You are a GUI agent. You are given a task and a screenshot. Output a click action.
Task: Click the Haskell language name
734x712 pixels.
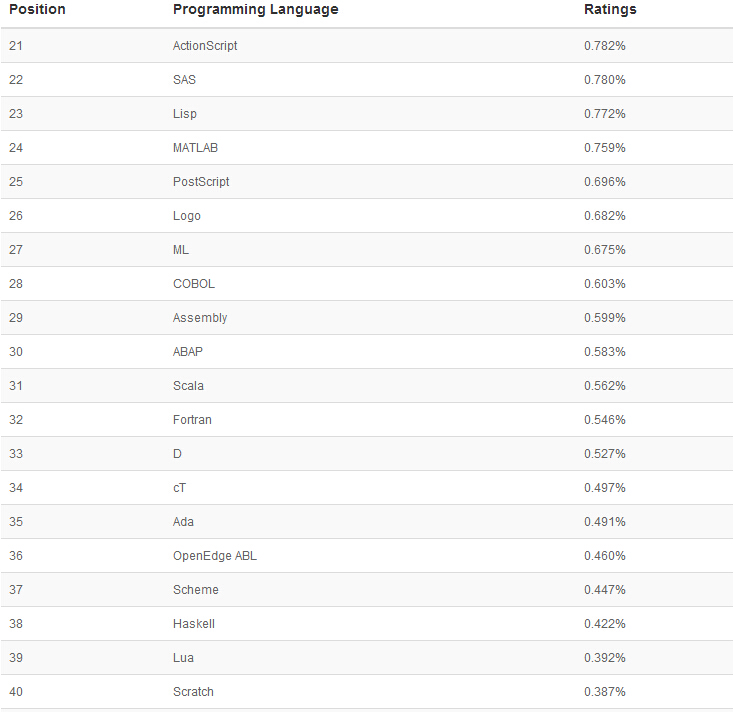point(194,624)
